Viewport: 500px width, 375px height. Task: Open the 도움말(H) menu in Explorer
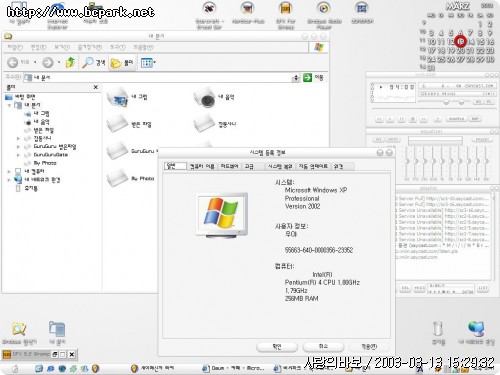point(143,48)
